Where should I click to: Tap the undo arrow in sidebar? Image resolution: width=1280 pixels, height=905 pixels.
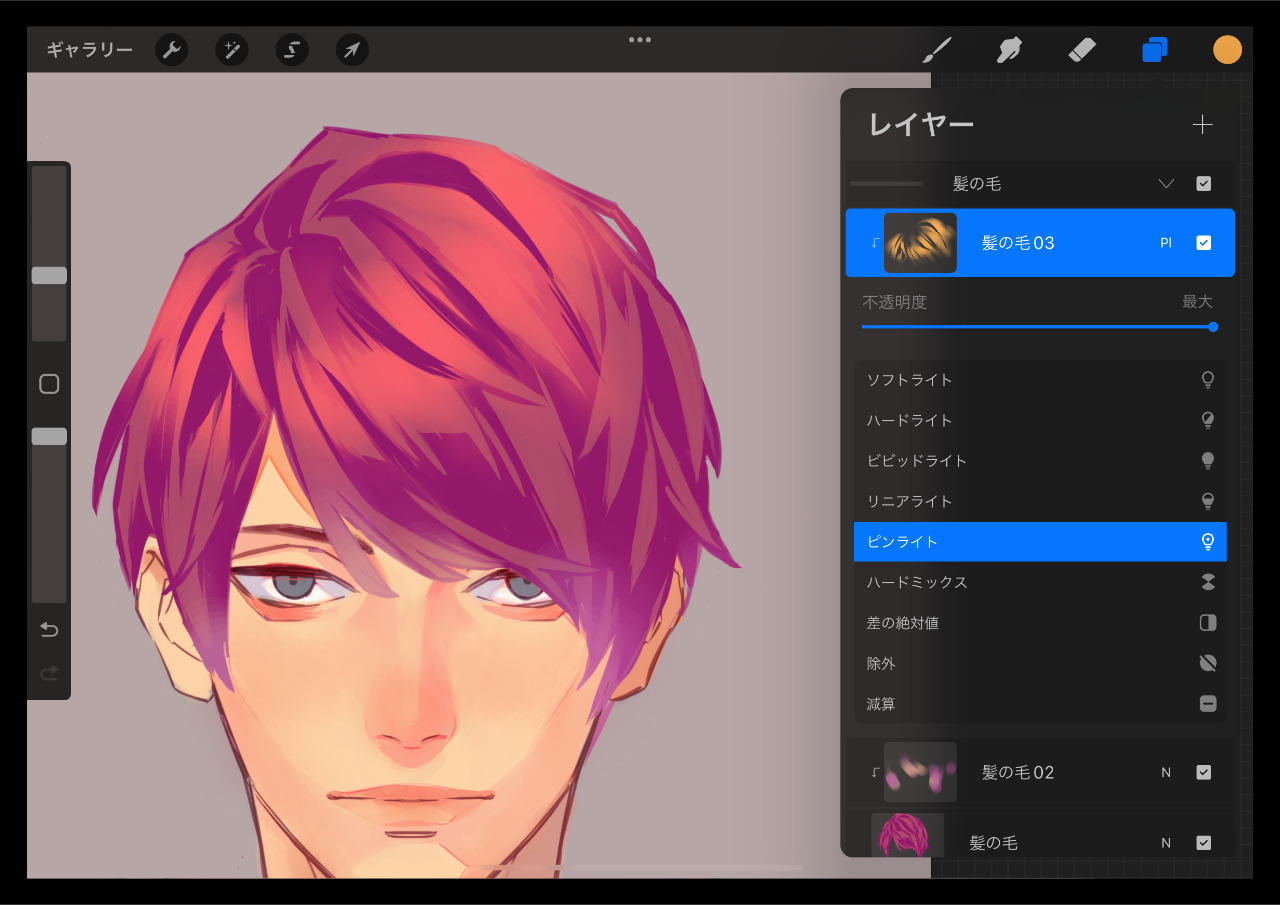tap(49, 630)
